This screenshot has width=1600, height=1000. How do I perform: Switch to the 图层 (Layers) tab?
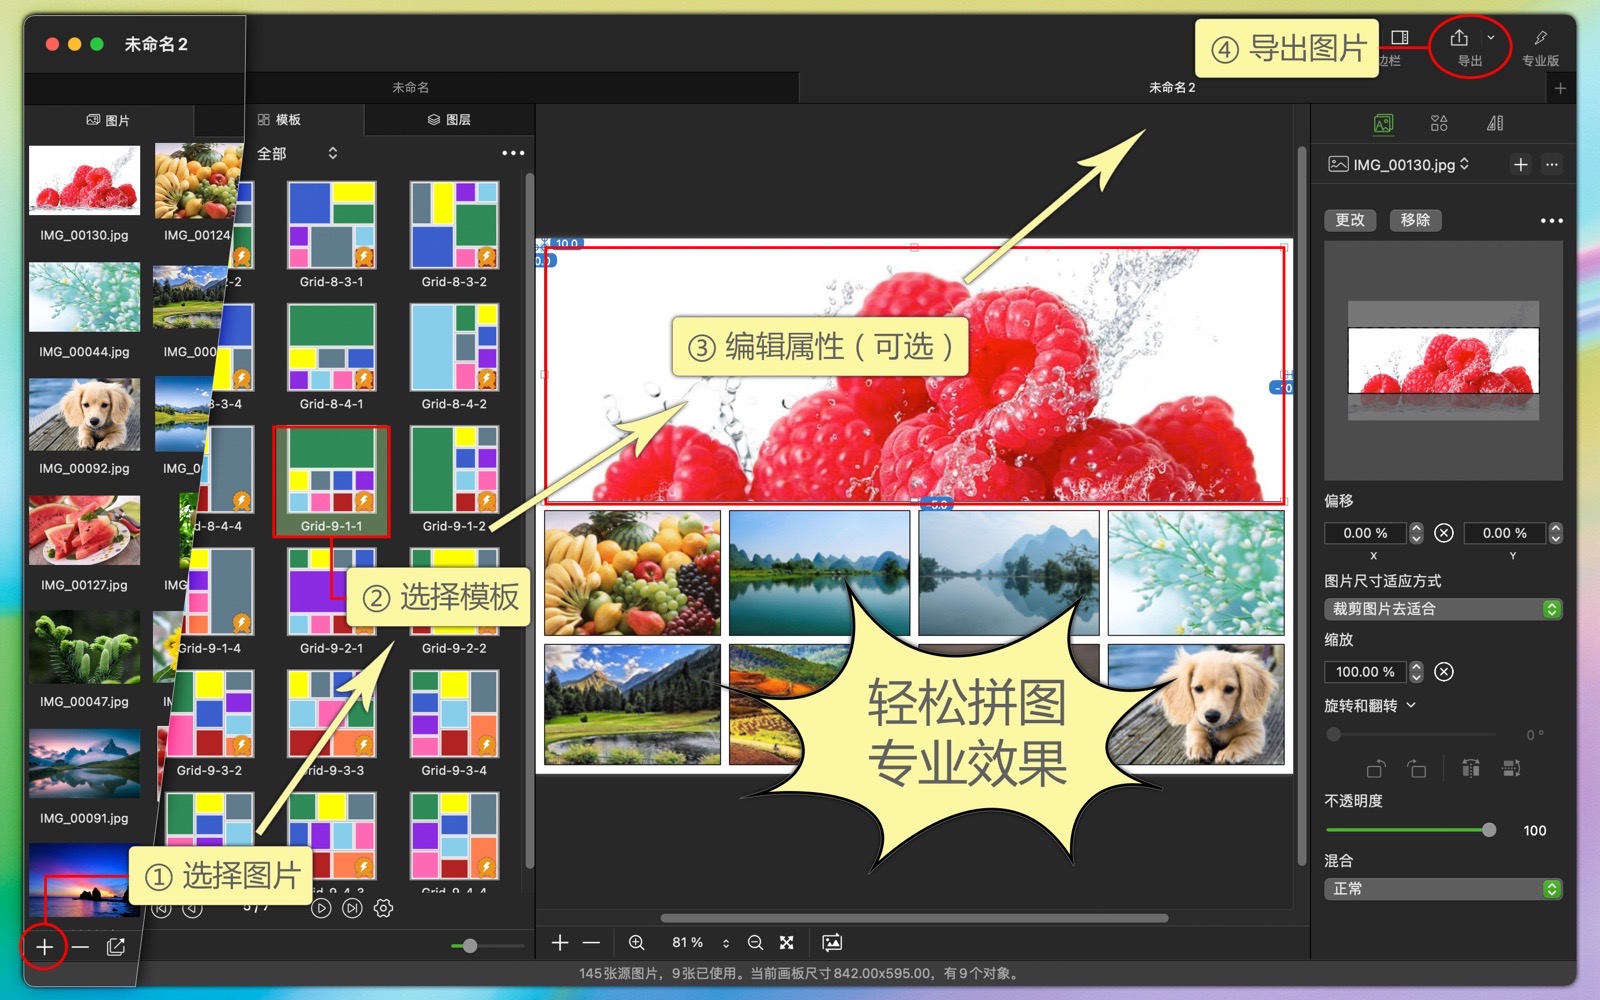(449, 120)
